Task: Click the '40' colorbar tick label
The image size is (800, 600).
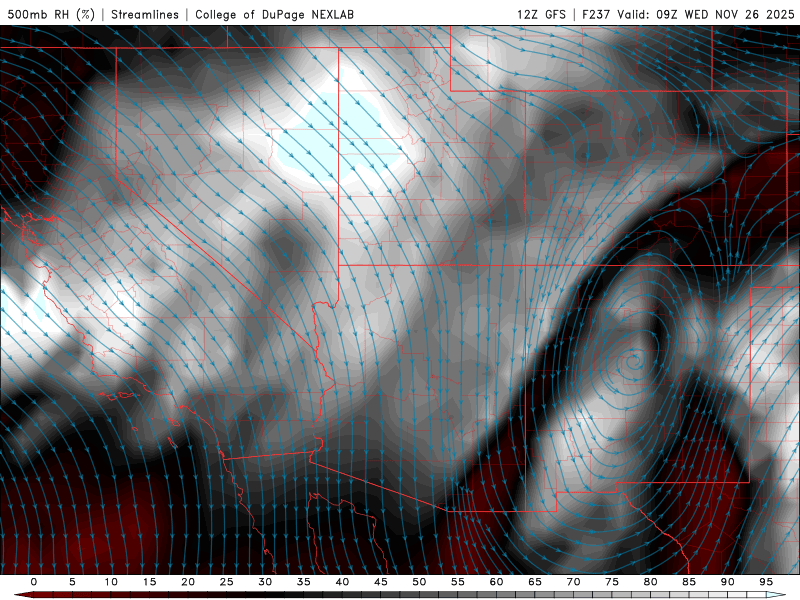Action: click(x=342, y=582)
